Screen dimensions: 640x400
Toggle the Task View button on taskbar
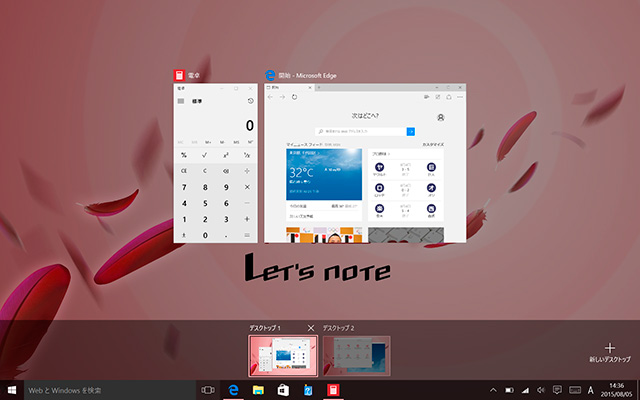(x=208, y=390)
